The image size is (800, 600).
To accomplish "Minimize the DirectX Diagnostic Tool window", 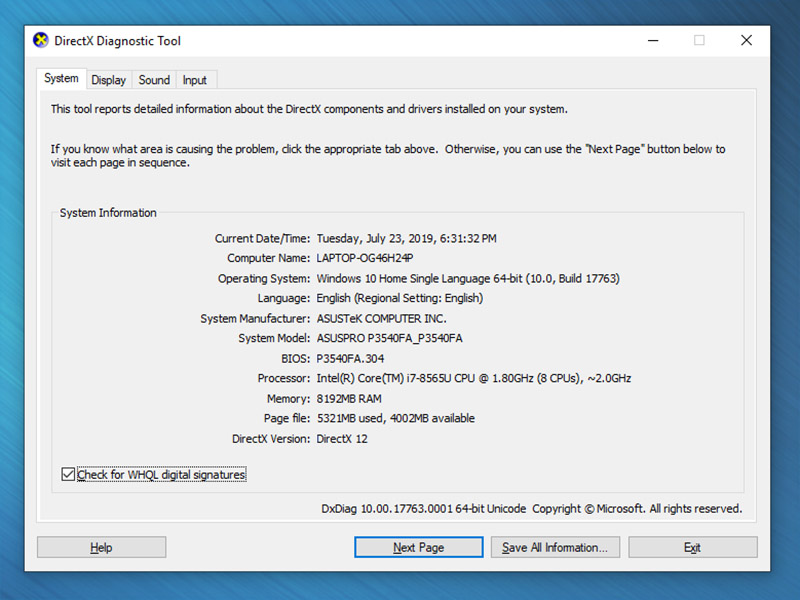I will (x=653, y=40).
